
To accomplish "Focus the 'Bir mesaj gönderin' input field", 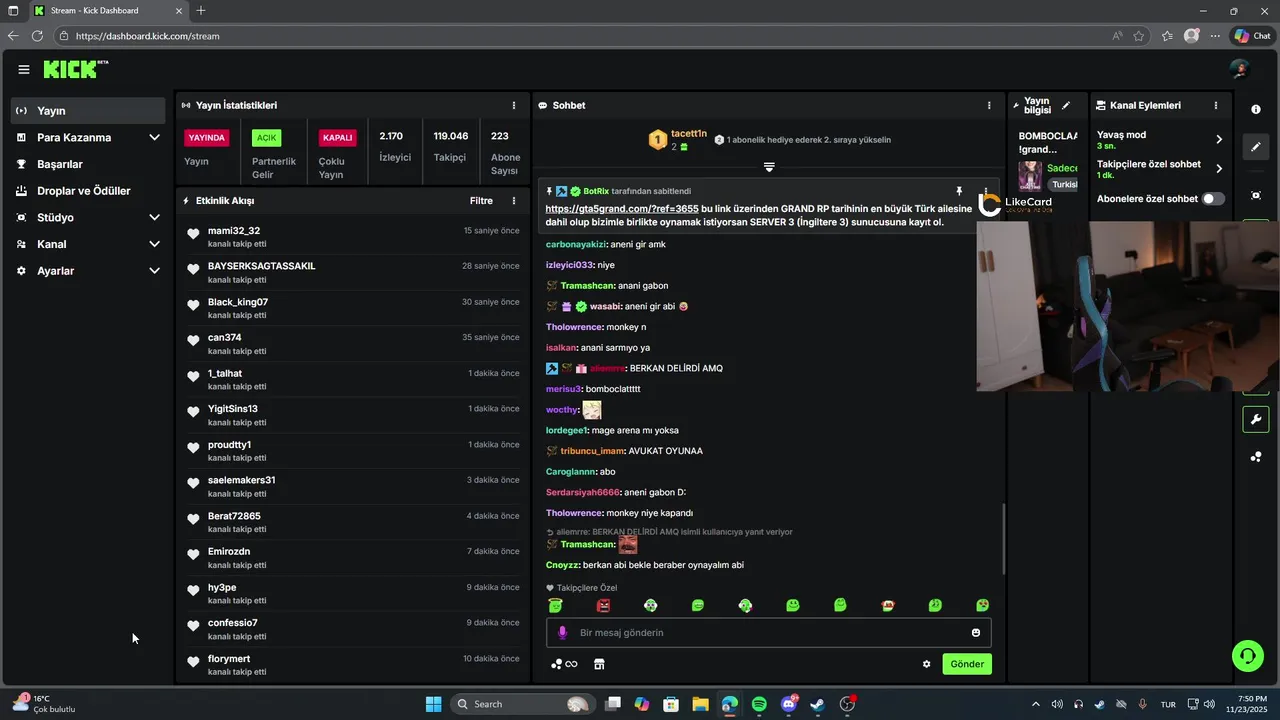I will (768, 633).
